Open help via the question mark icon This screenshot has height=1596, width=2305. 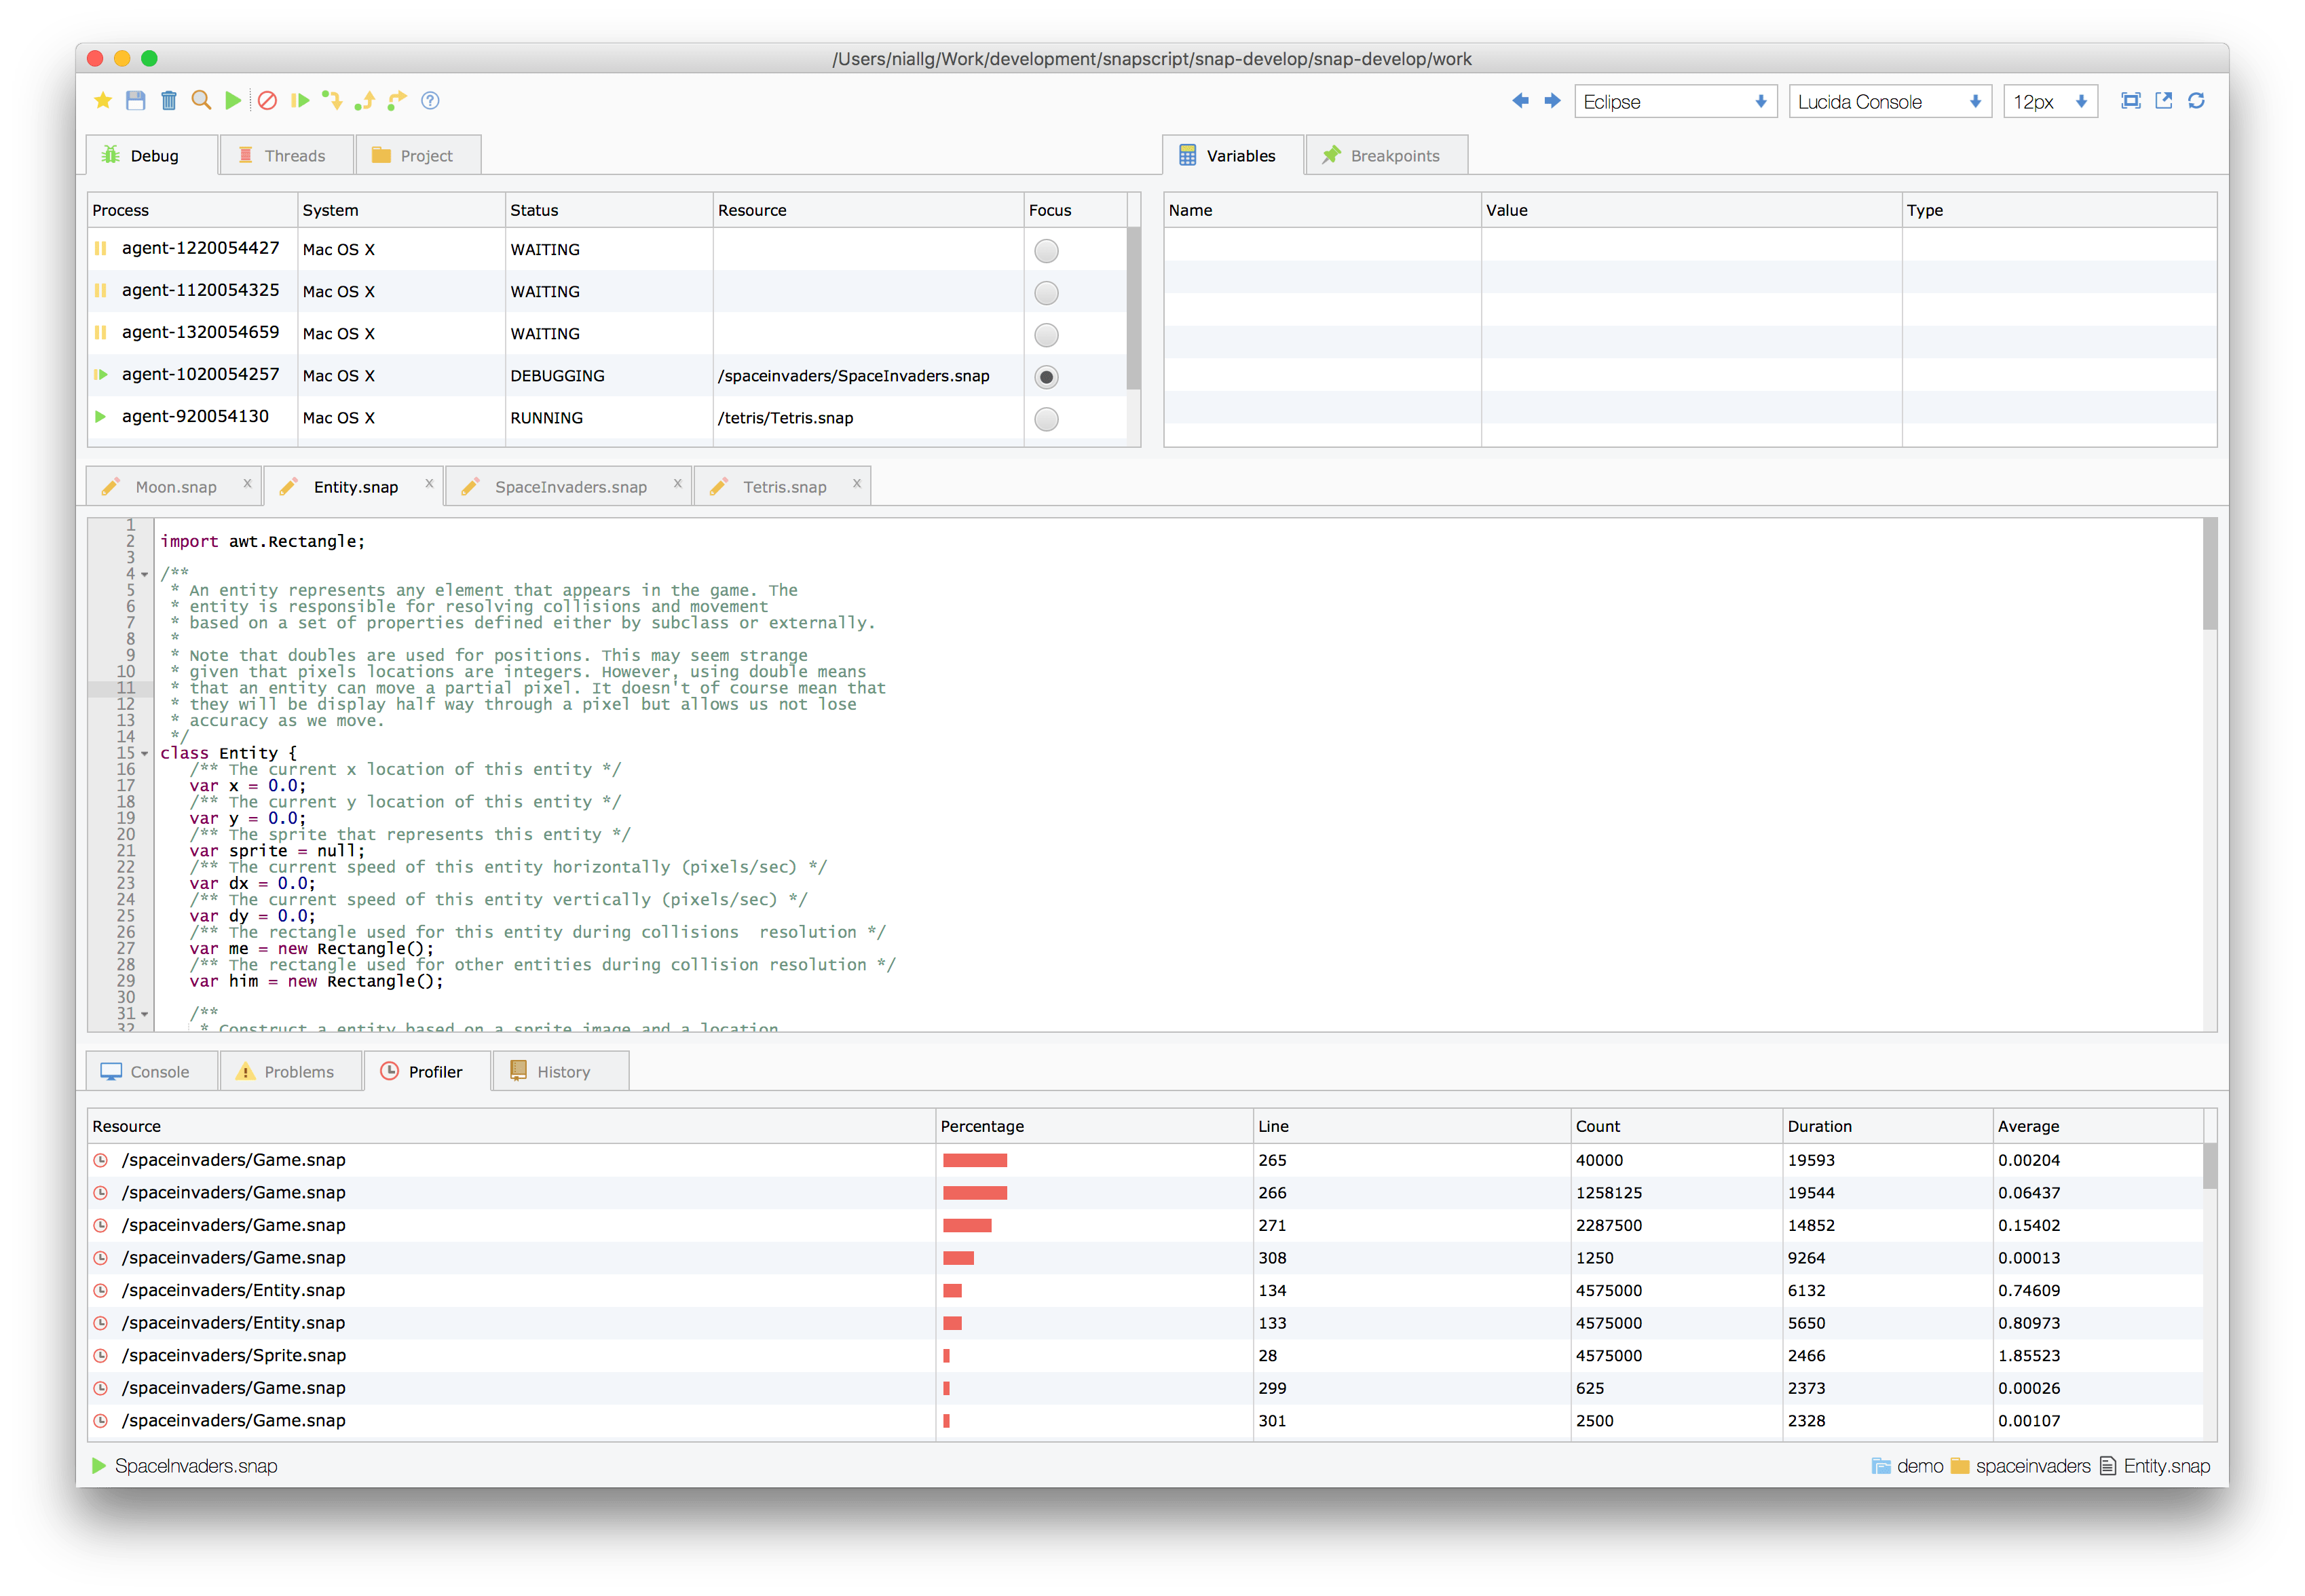tap(430, 100)
